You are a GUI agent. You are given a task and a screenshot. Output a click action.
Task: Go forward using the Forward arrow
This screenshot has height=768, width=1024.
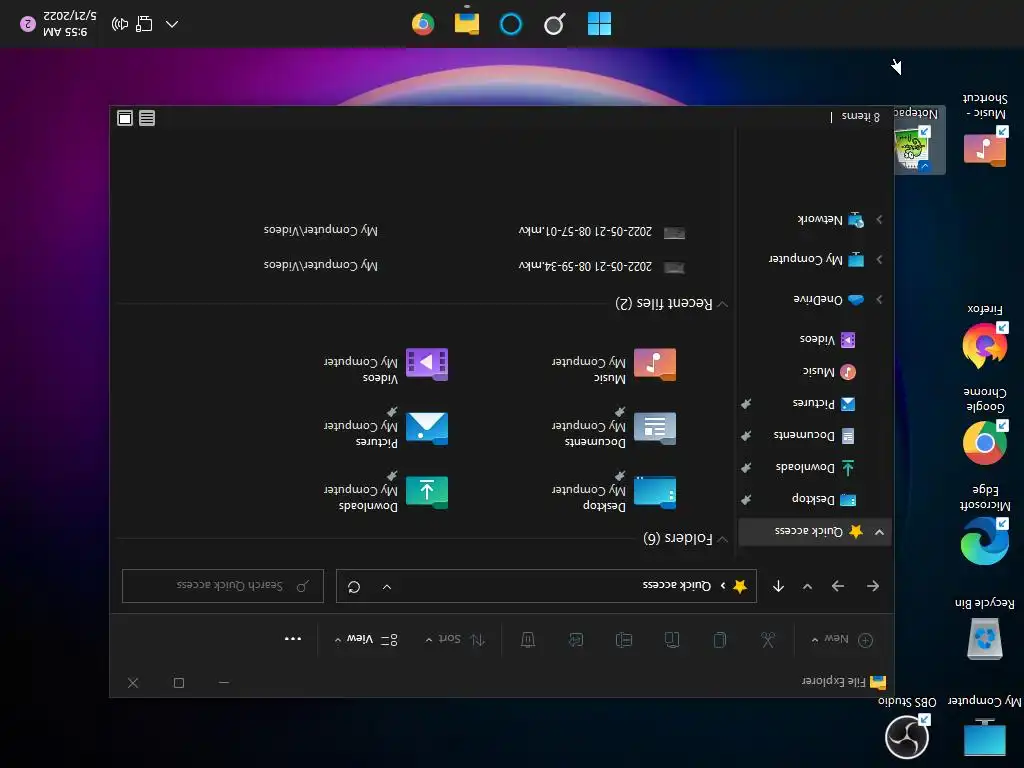click(838, 586)
